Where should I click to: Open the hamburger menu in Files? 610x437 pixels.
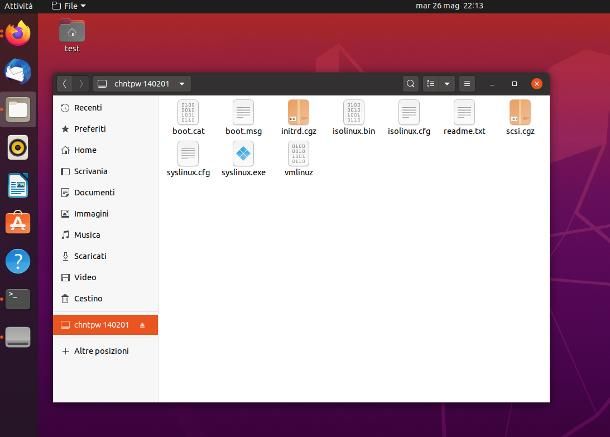click(467, 84)
